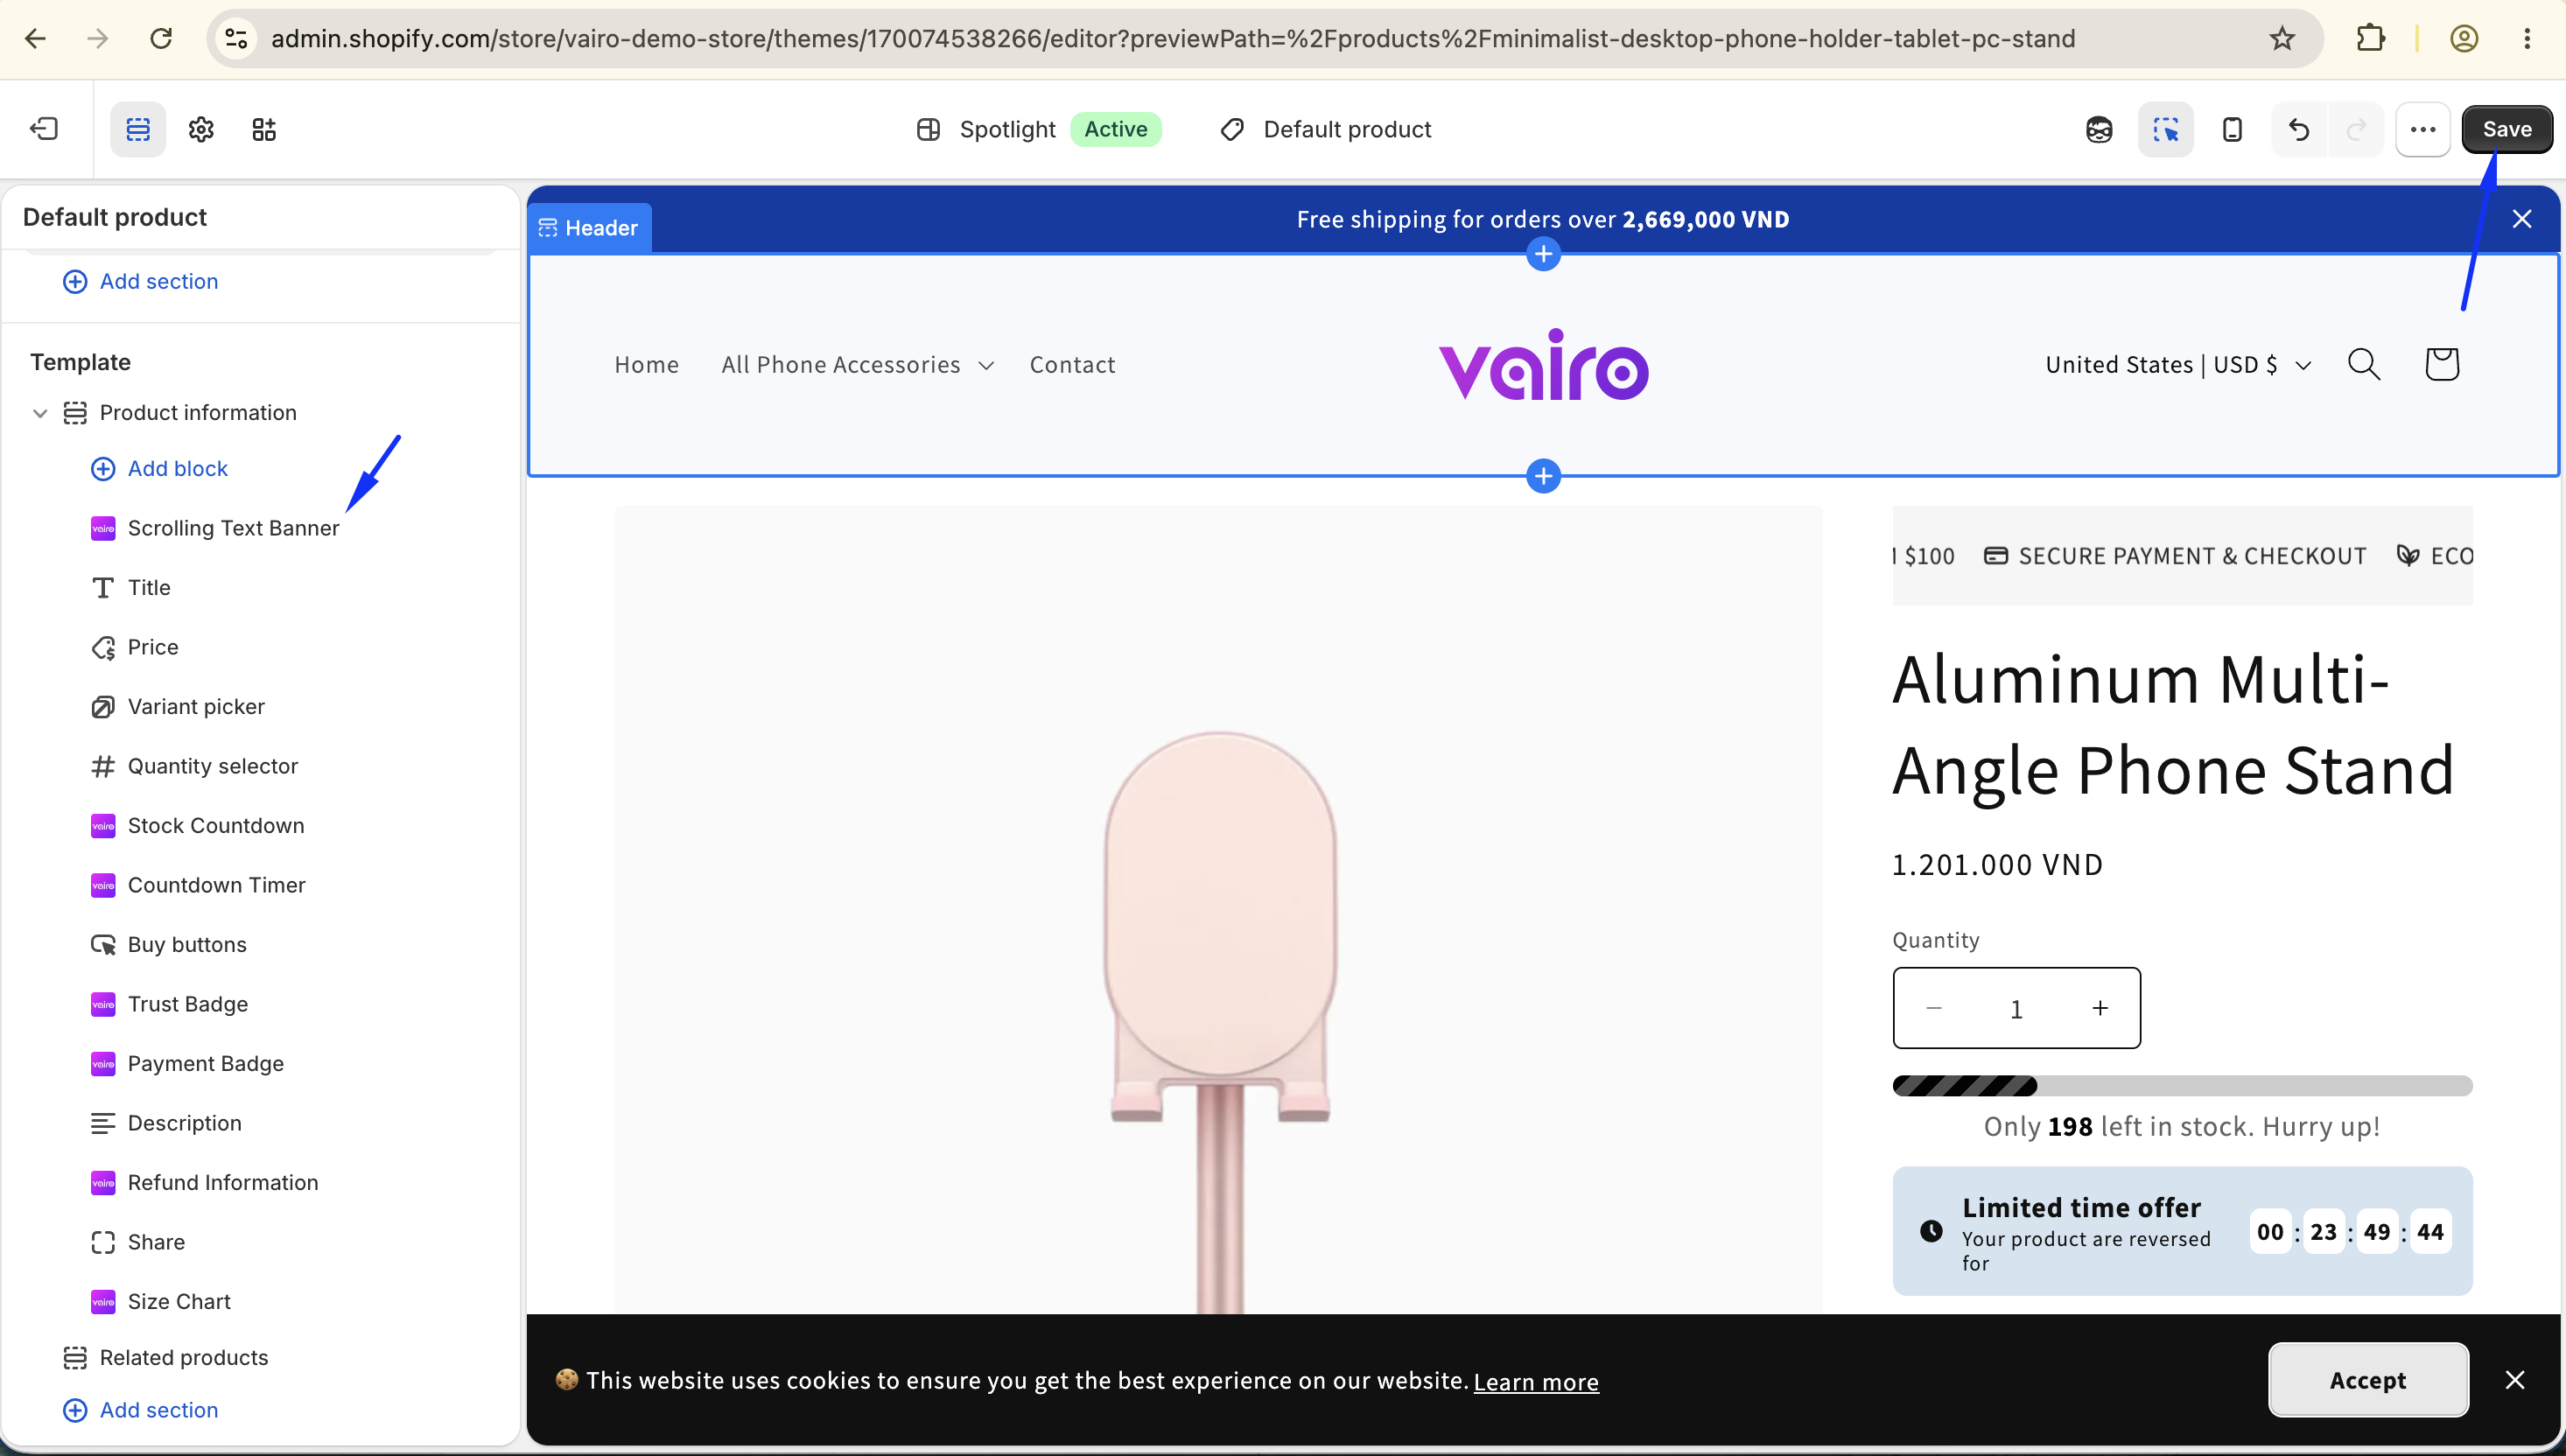Click the Add block link
This screenshot has height=1456, width=2566.
177,469
